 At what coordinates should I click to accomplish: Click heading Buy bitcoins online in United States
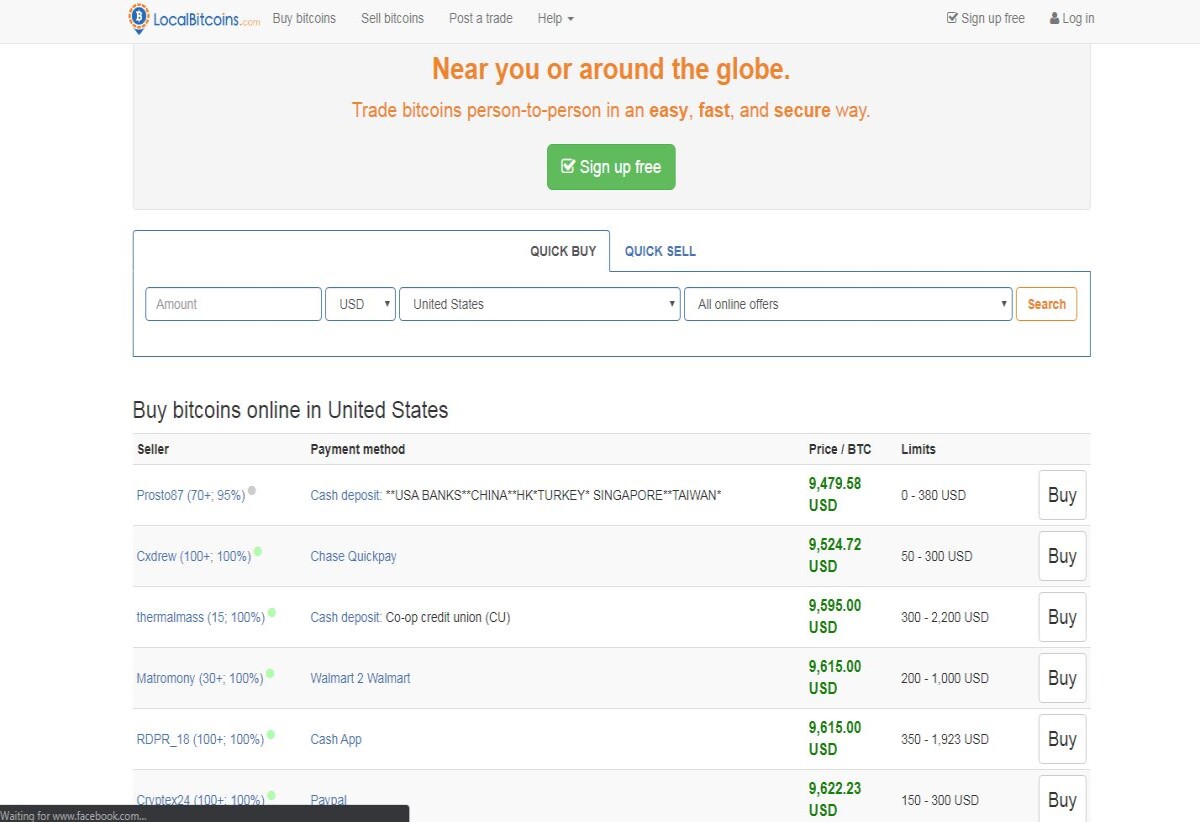(x=290, y=410)
